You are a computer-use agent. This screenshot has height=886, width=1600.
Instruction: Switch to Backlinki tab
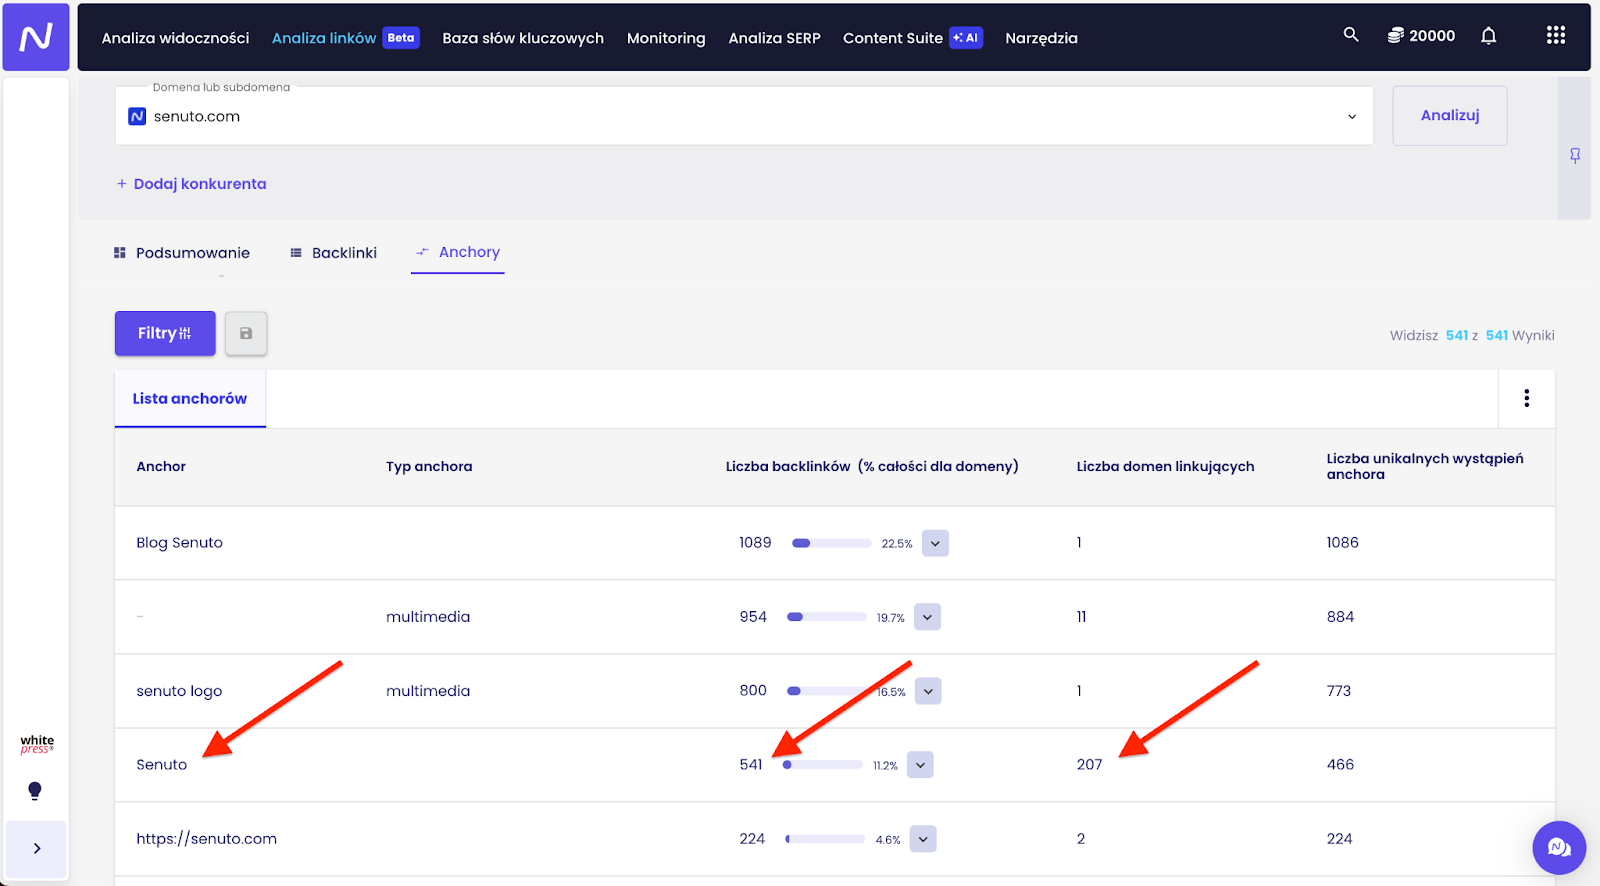[x=333, y=253]
